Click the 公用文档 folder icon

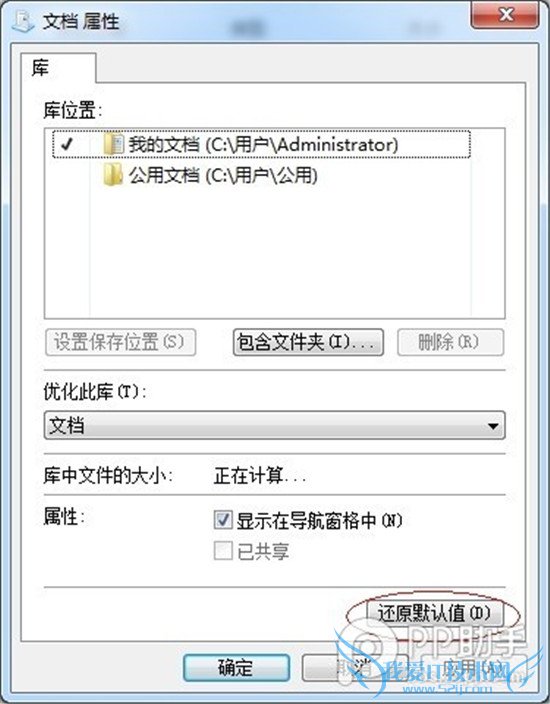[113, 175]
